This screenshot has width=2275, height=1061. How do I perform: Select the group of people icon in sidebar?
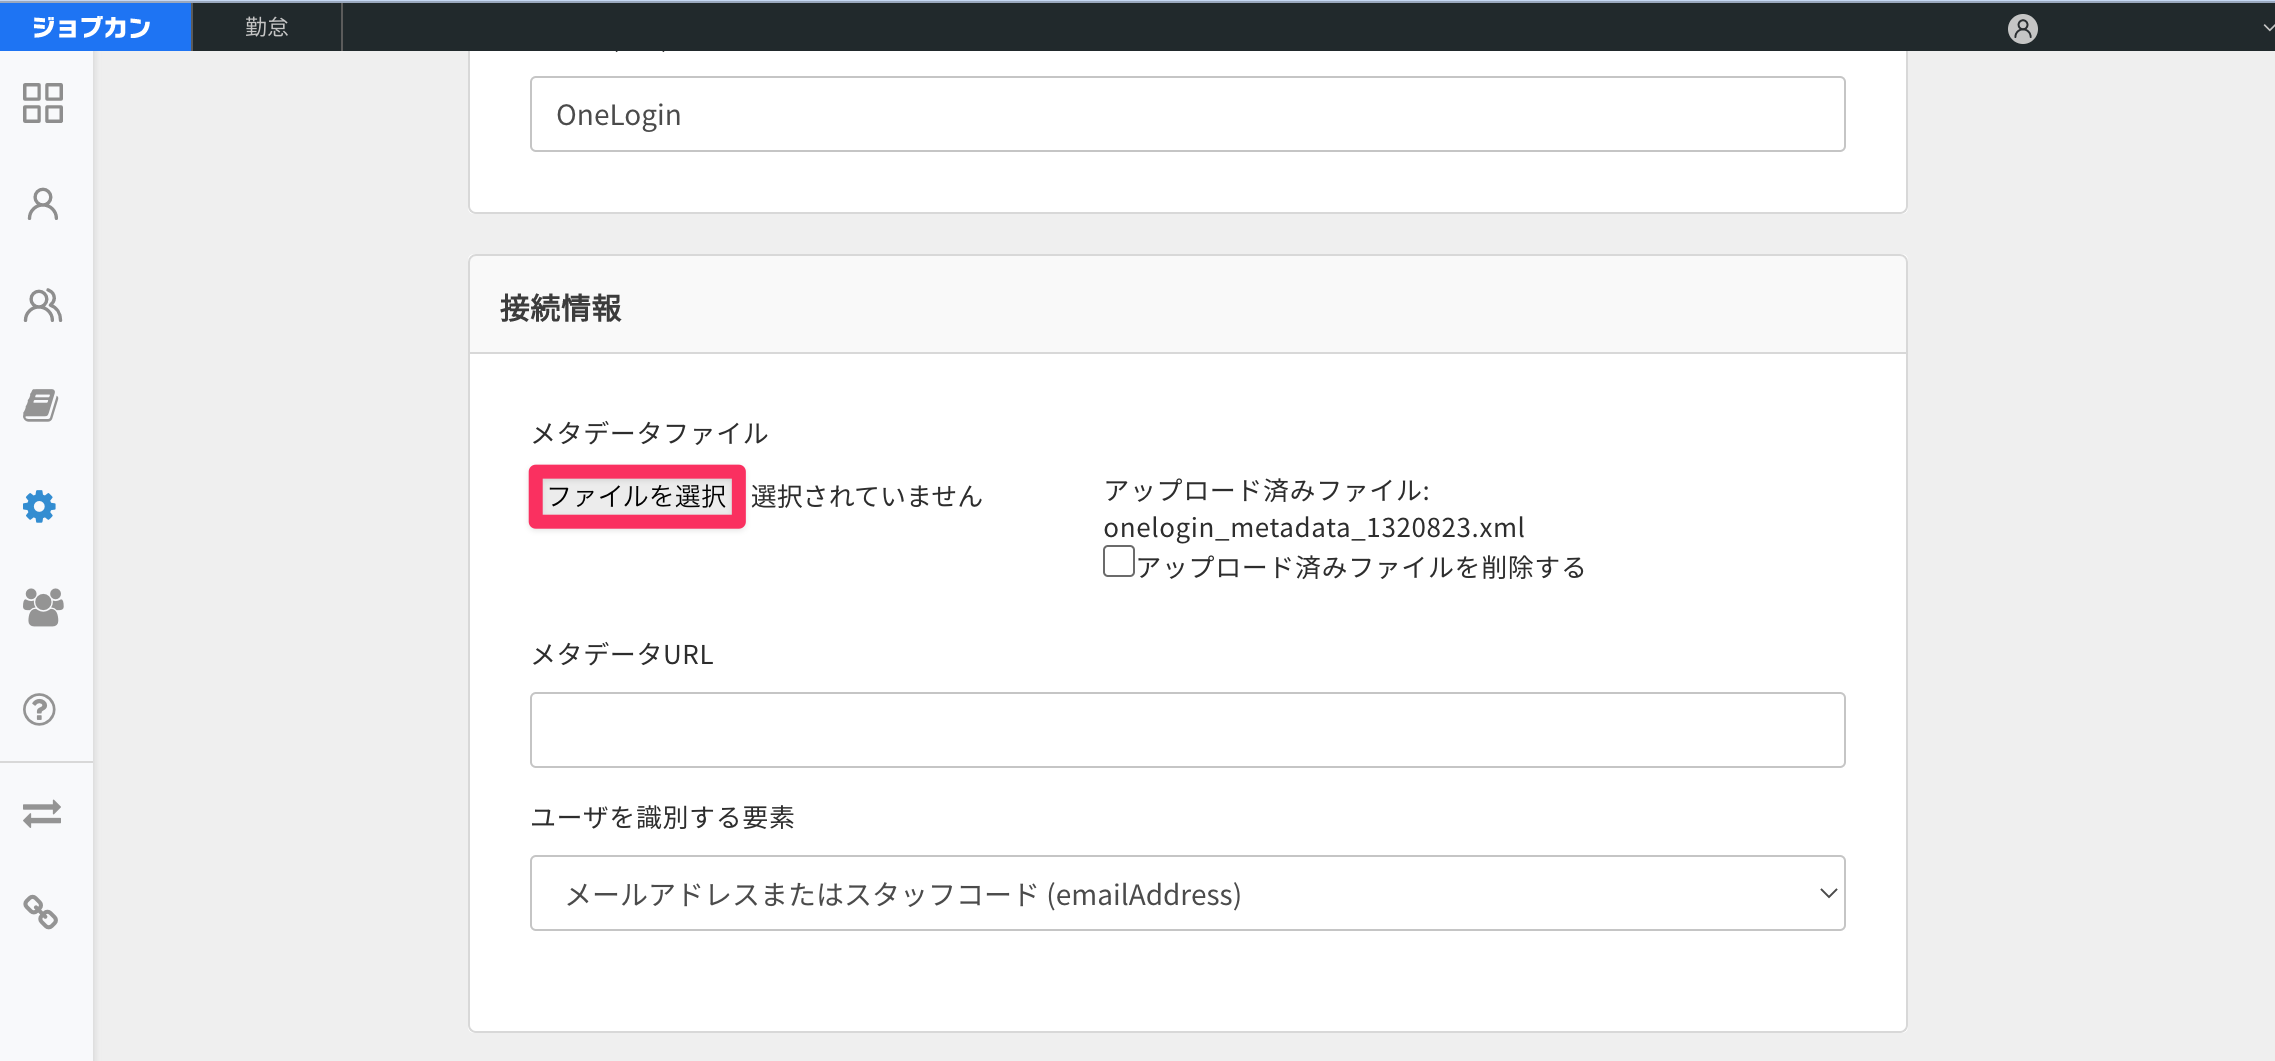(x=43, y=607)
